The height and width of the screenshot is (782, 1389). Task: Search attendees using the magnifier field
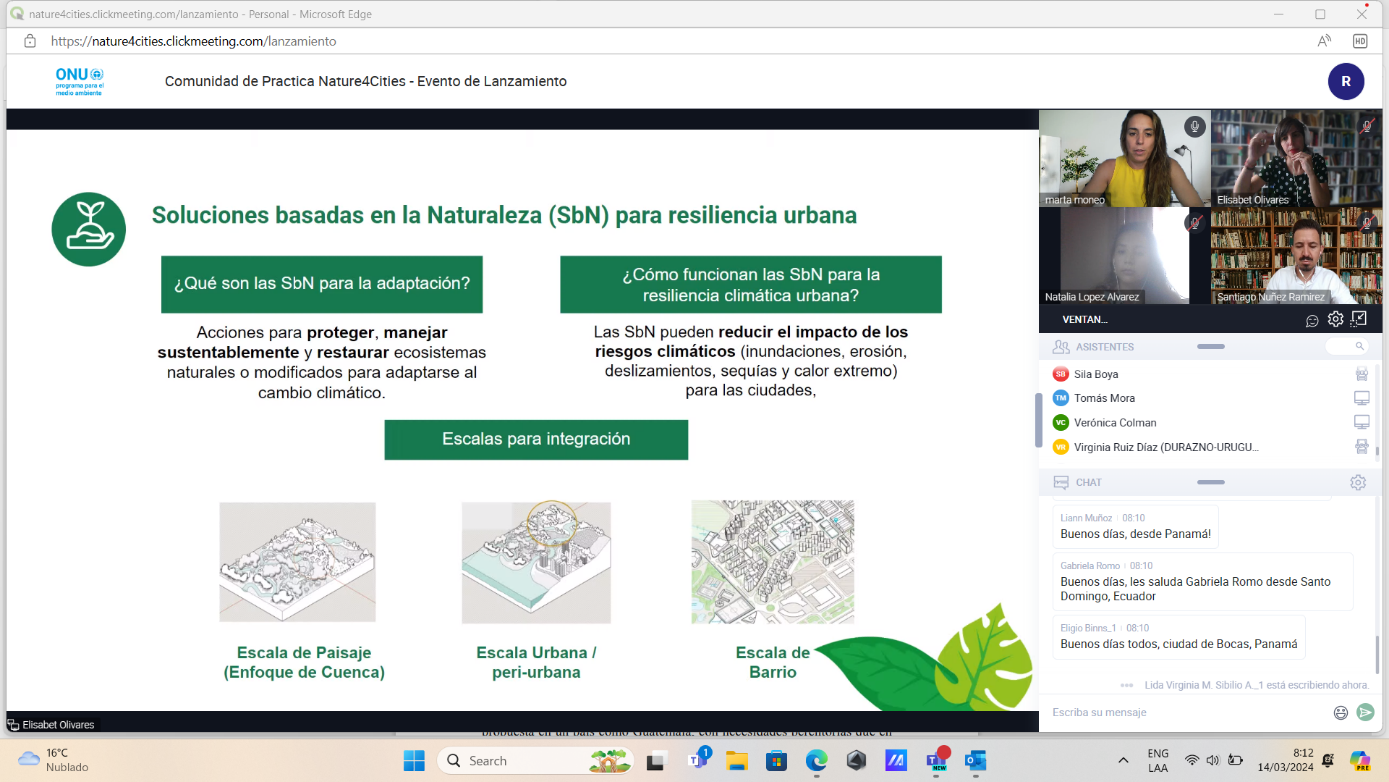[1347, 346]
